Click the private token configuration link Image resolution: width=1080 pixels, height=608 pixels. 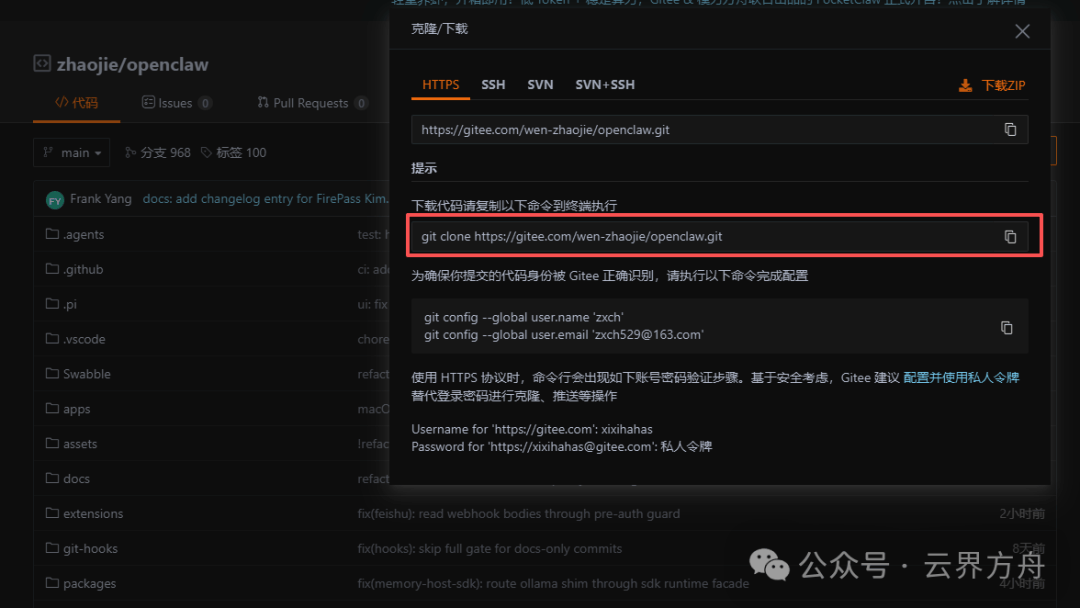[960, 378]
